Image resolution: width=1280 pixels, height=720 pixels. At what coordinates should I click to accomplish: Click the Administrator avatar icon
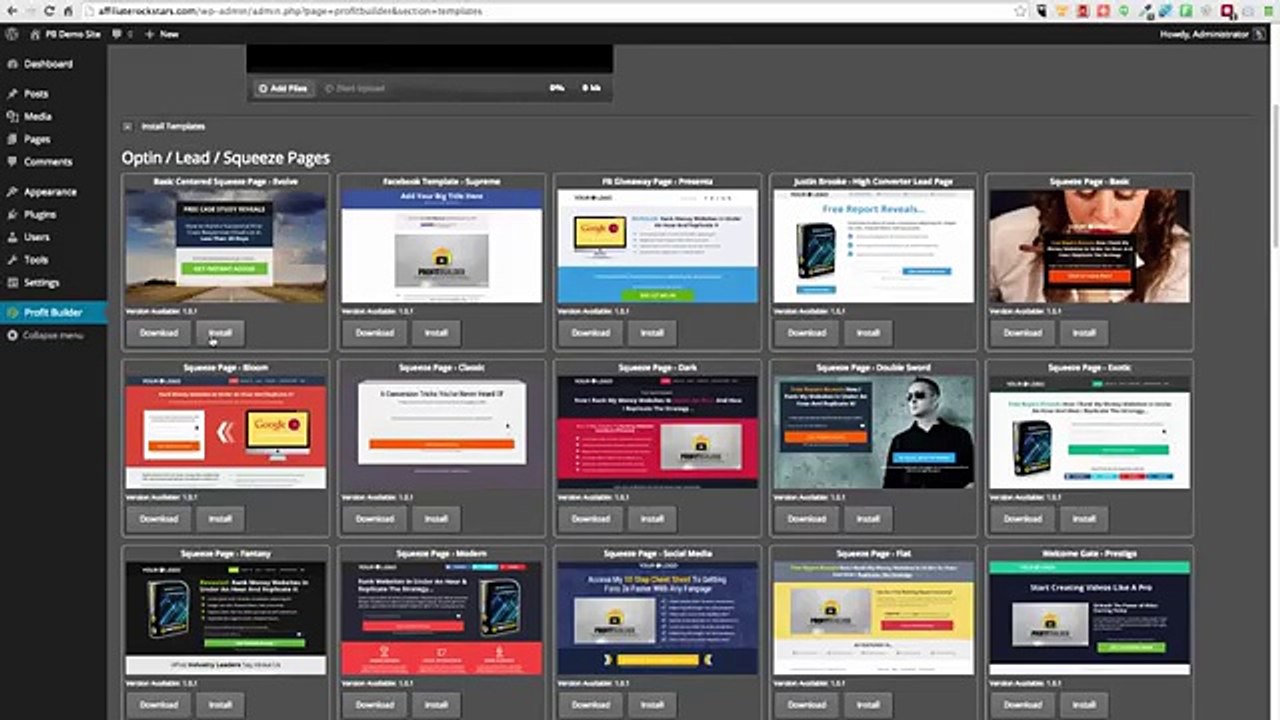(x=1259, y=34)
